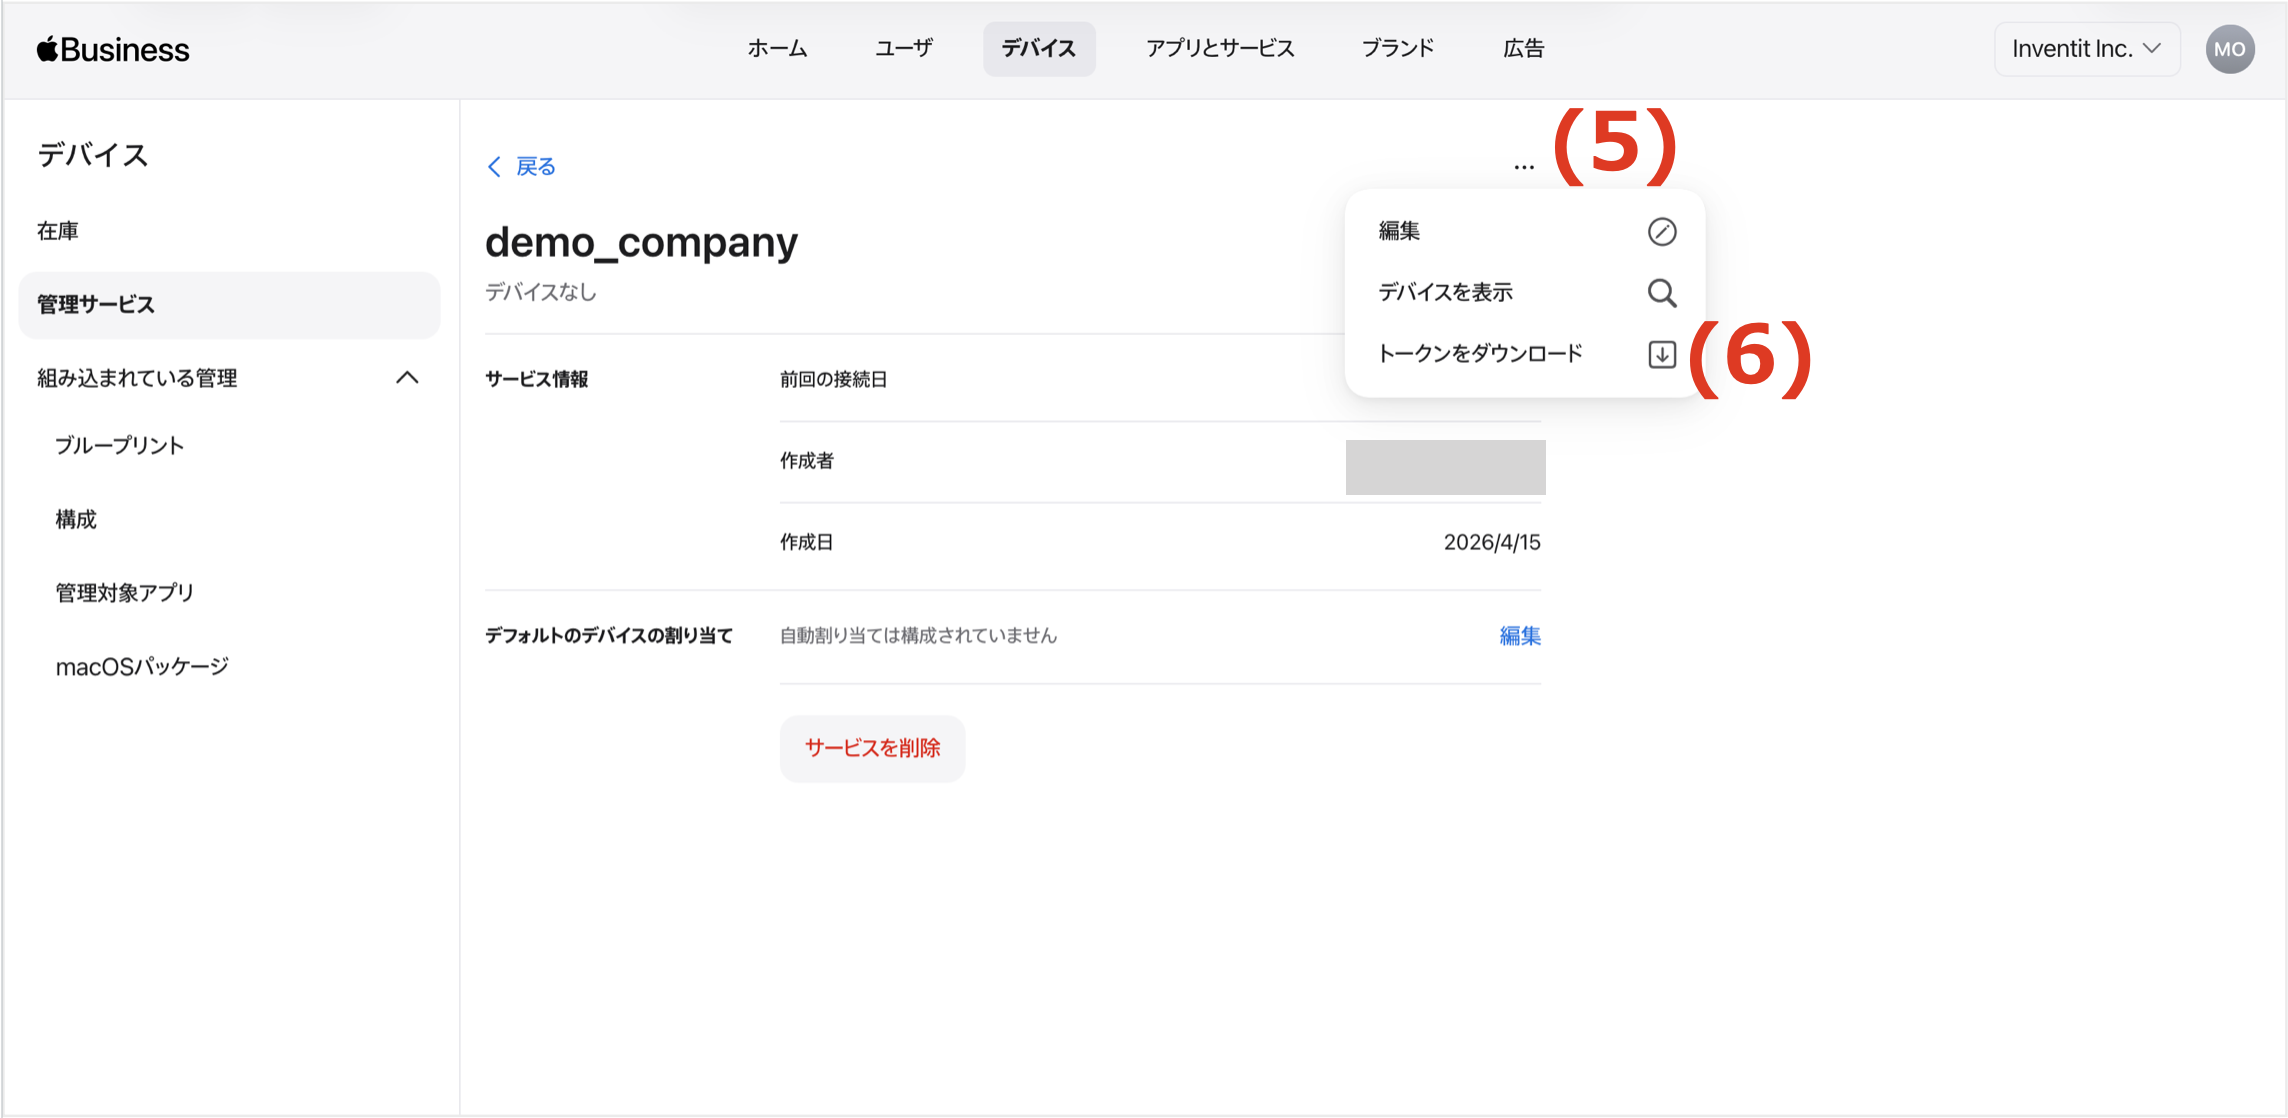The image size is (2288, 1118).
Task: Click the デバイス sidebar heading
Action: [x=93, y=155]
